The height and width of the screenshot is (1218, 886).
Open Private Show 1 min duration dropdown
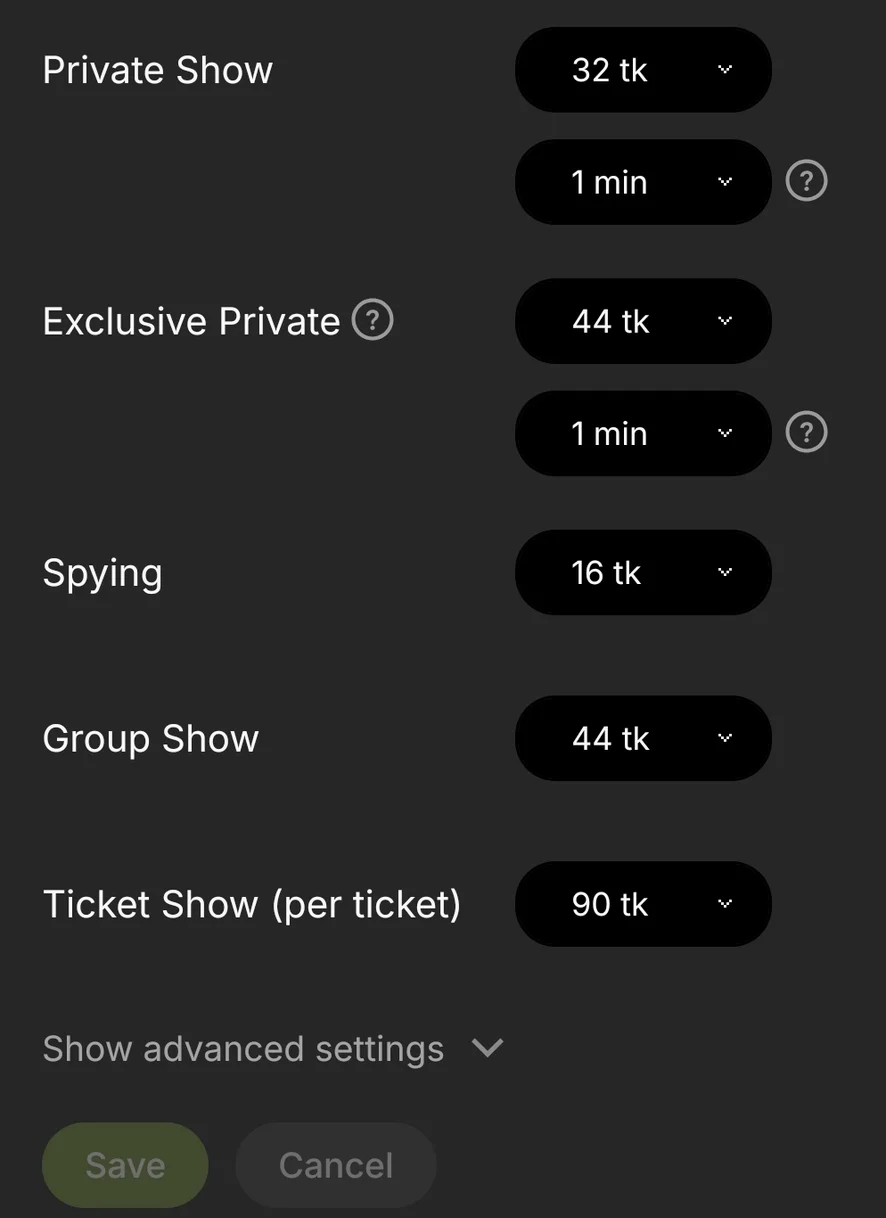click(642, 182)
